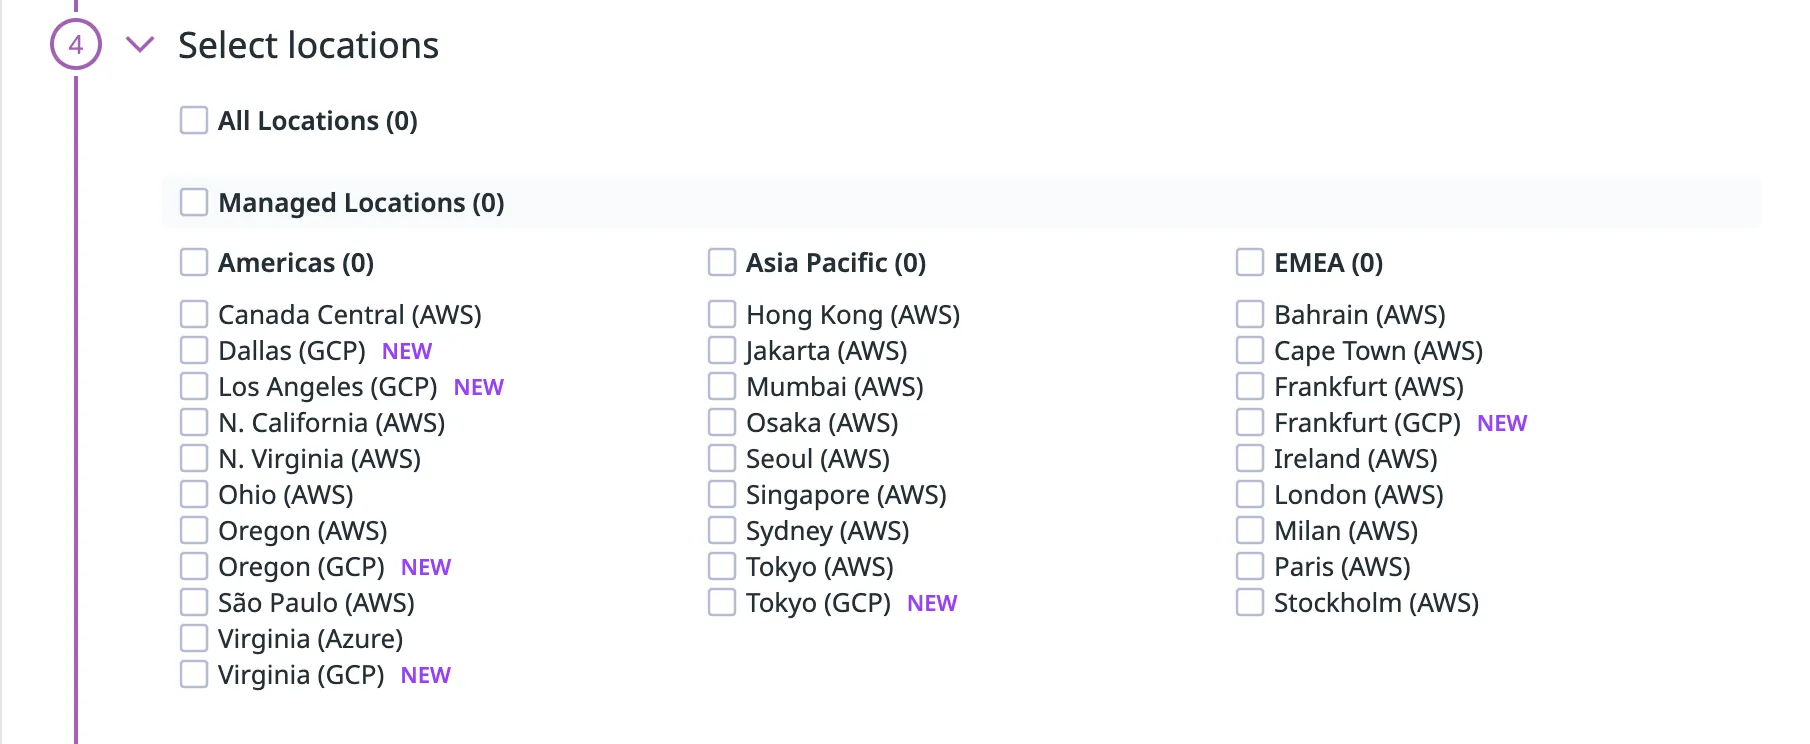Select all Americas locations checkbox
The width and height of the screenshot is (1810, 744).
tap(194, 263)
